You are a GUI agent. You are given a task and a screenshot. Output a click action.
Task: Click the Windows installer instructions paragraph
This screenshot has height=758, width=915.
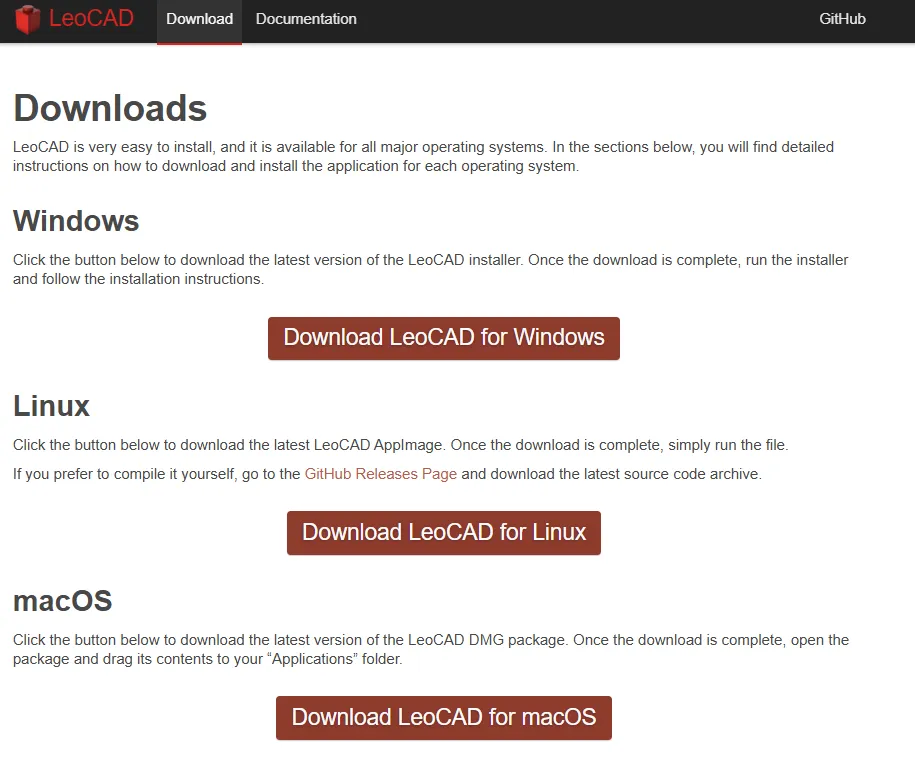pyautogui.click(x=430, y=270)
